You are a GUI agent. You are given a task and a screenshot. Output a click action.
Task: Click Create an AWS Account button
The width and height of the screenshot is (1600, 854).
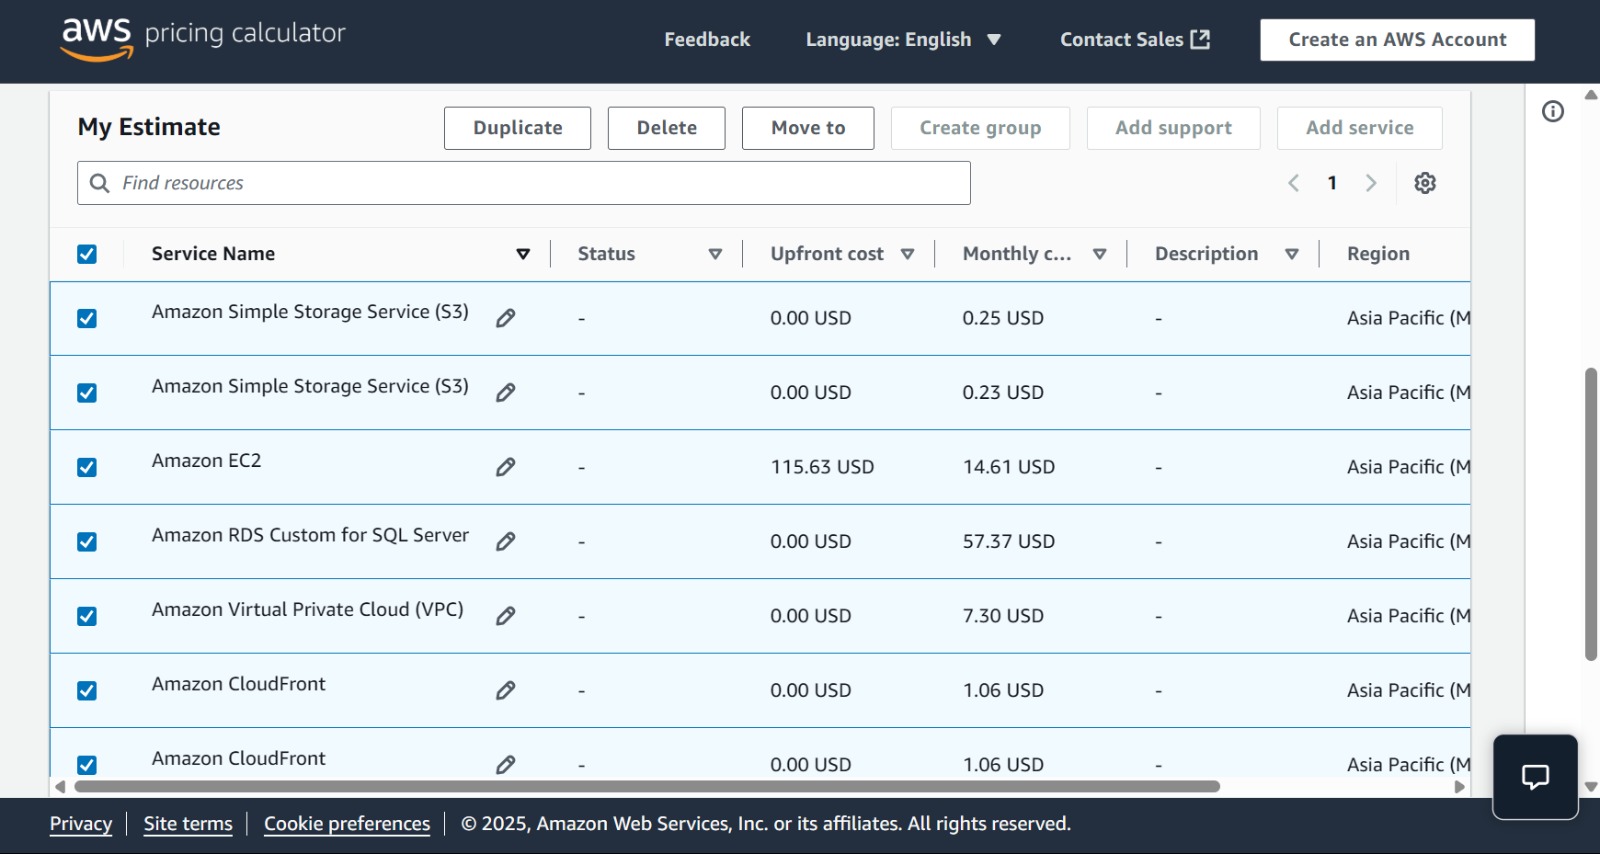[x=1397, y=40]
